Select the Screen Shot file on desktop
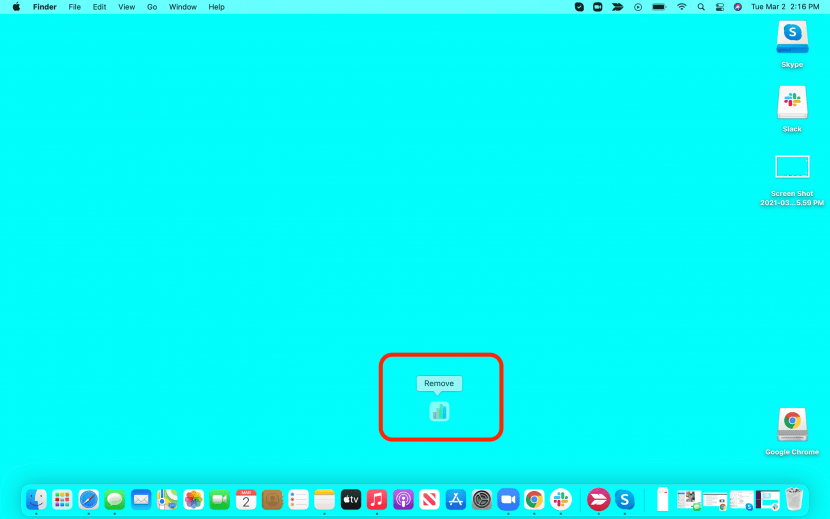The width and height of the screenshot is (830, 519). (792, 168)
